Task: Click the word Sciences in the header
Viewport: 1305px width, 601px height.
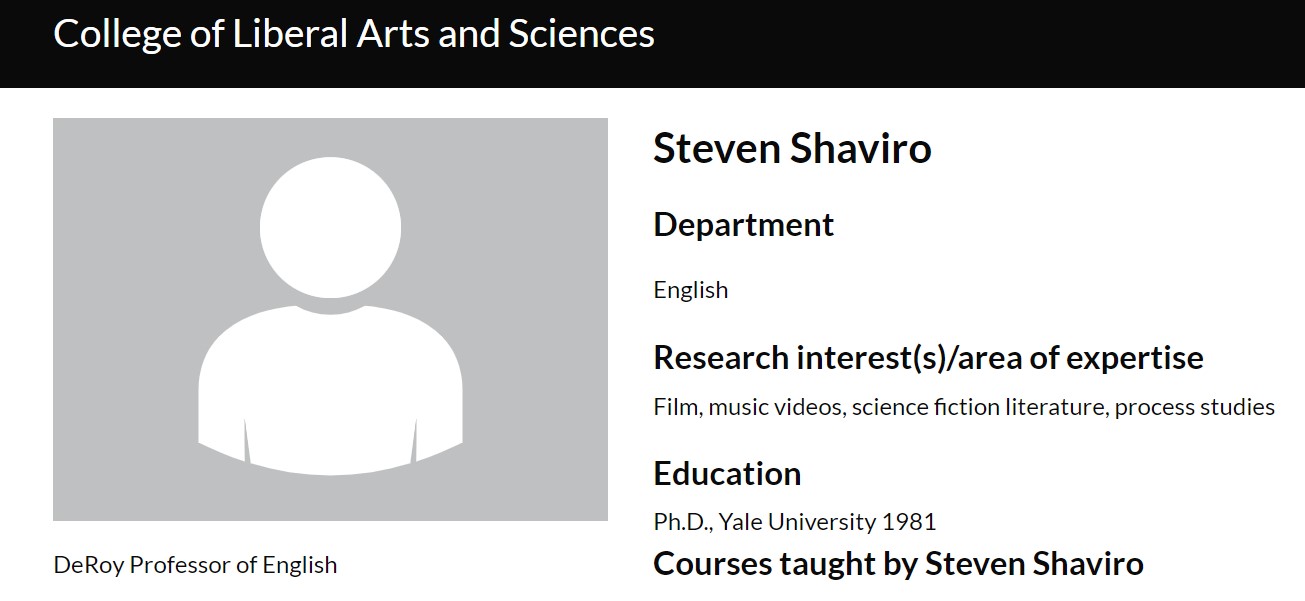Action: 581,34
